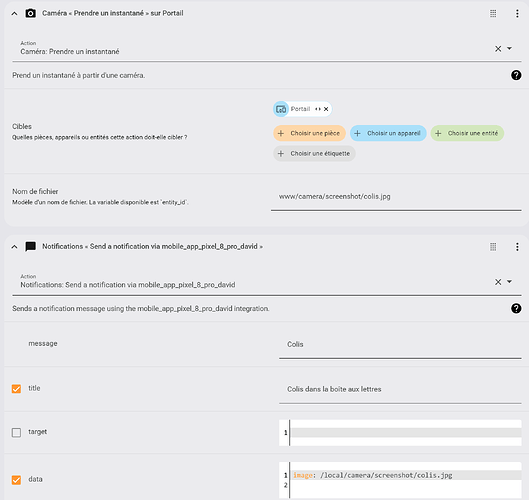Screen dimensions: 529x500
Task: Expand the Portail target chip details
Action: click(318, 109)
